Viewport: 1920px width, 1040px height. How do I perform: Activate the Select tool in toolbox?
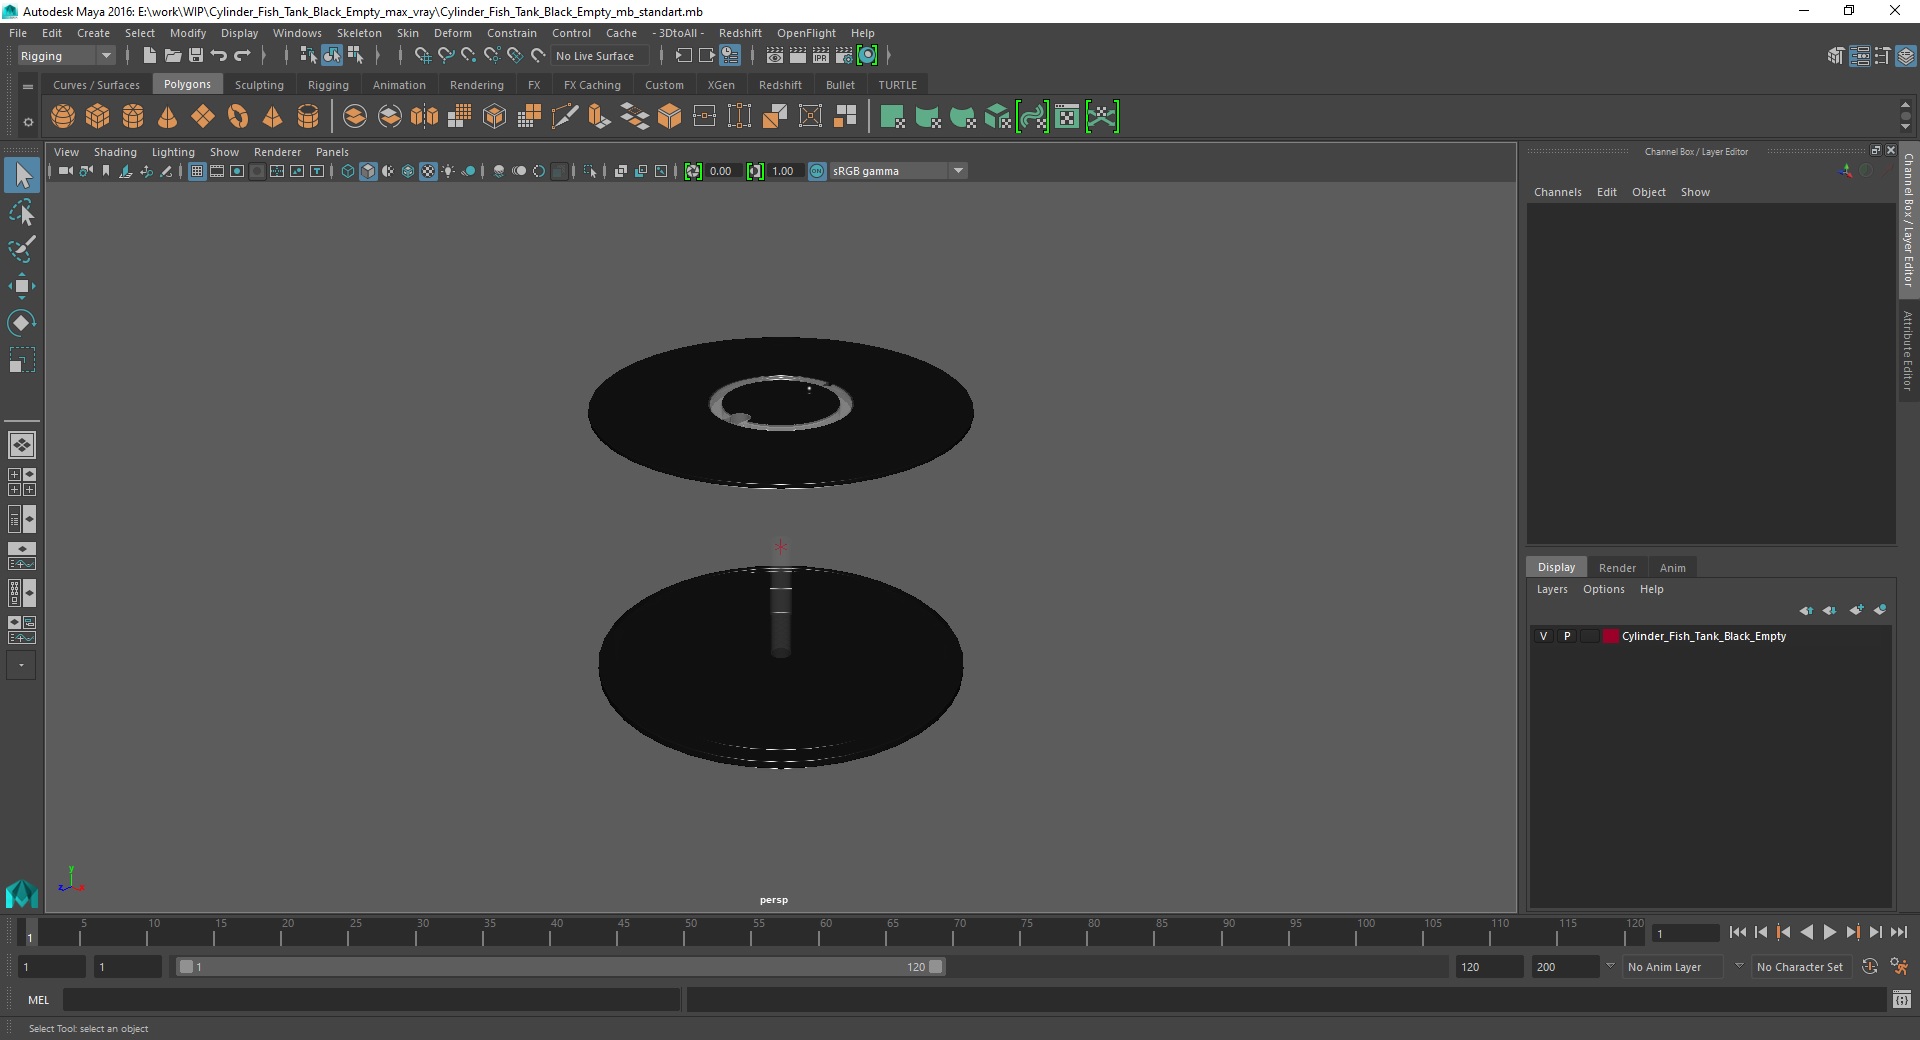point(22,175)
